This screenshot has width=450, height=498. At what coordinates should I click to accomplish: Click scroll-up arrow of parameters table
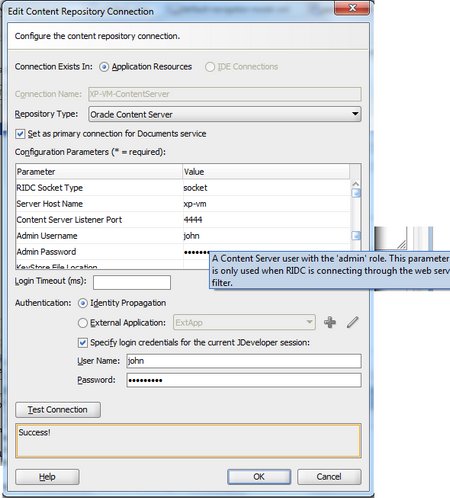(x=356, y=184)
